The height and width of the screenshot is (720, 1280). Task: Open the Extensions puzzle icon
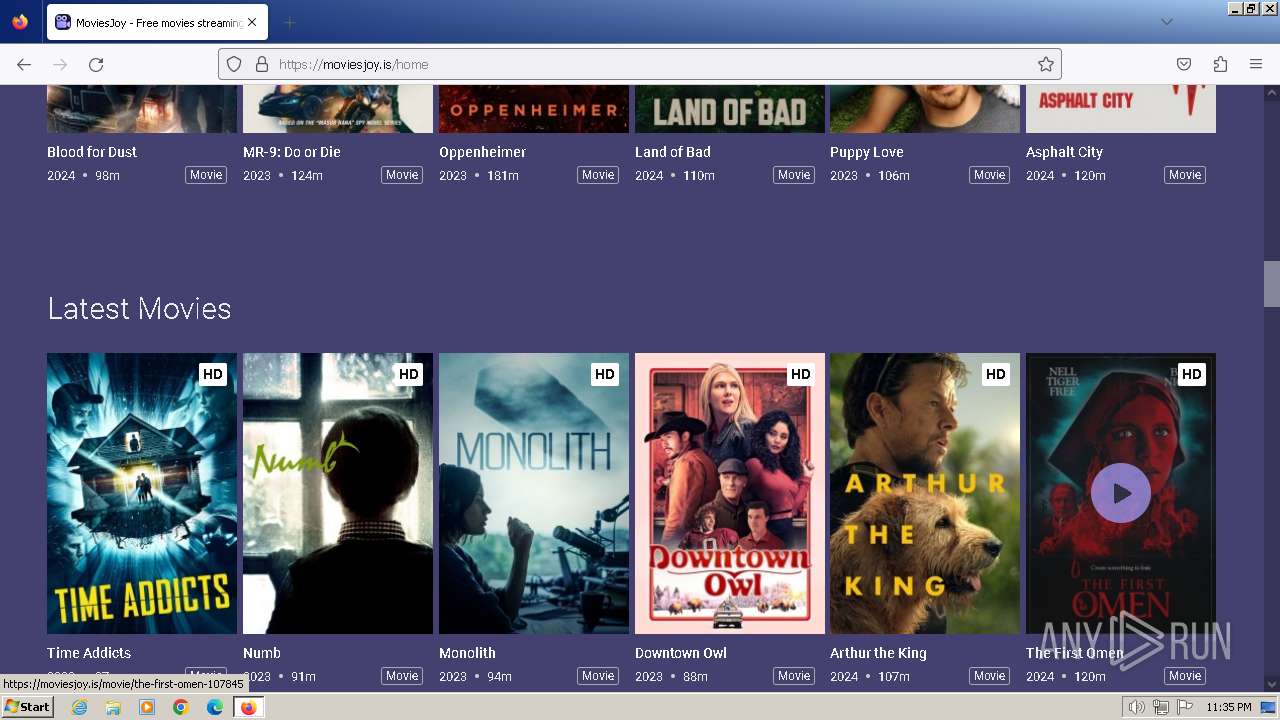1220,64
